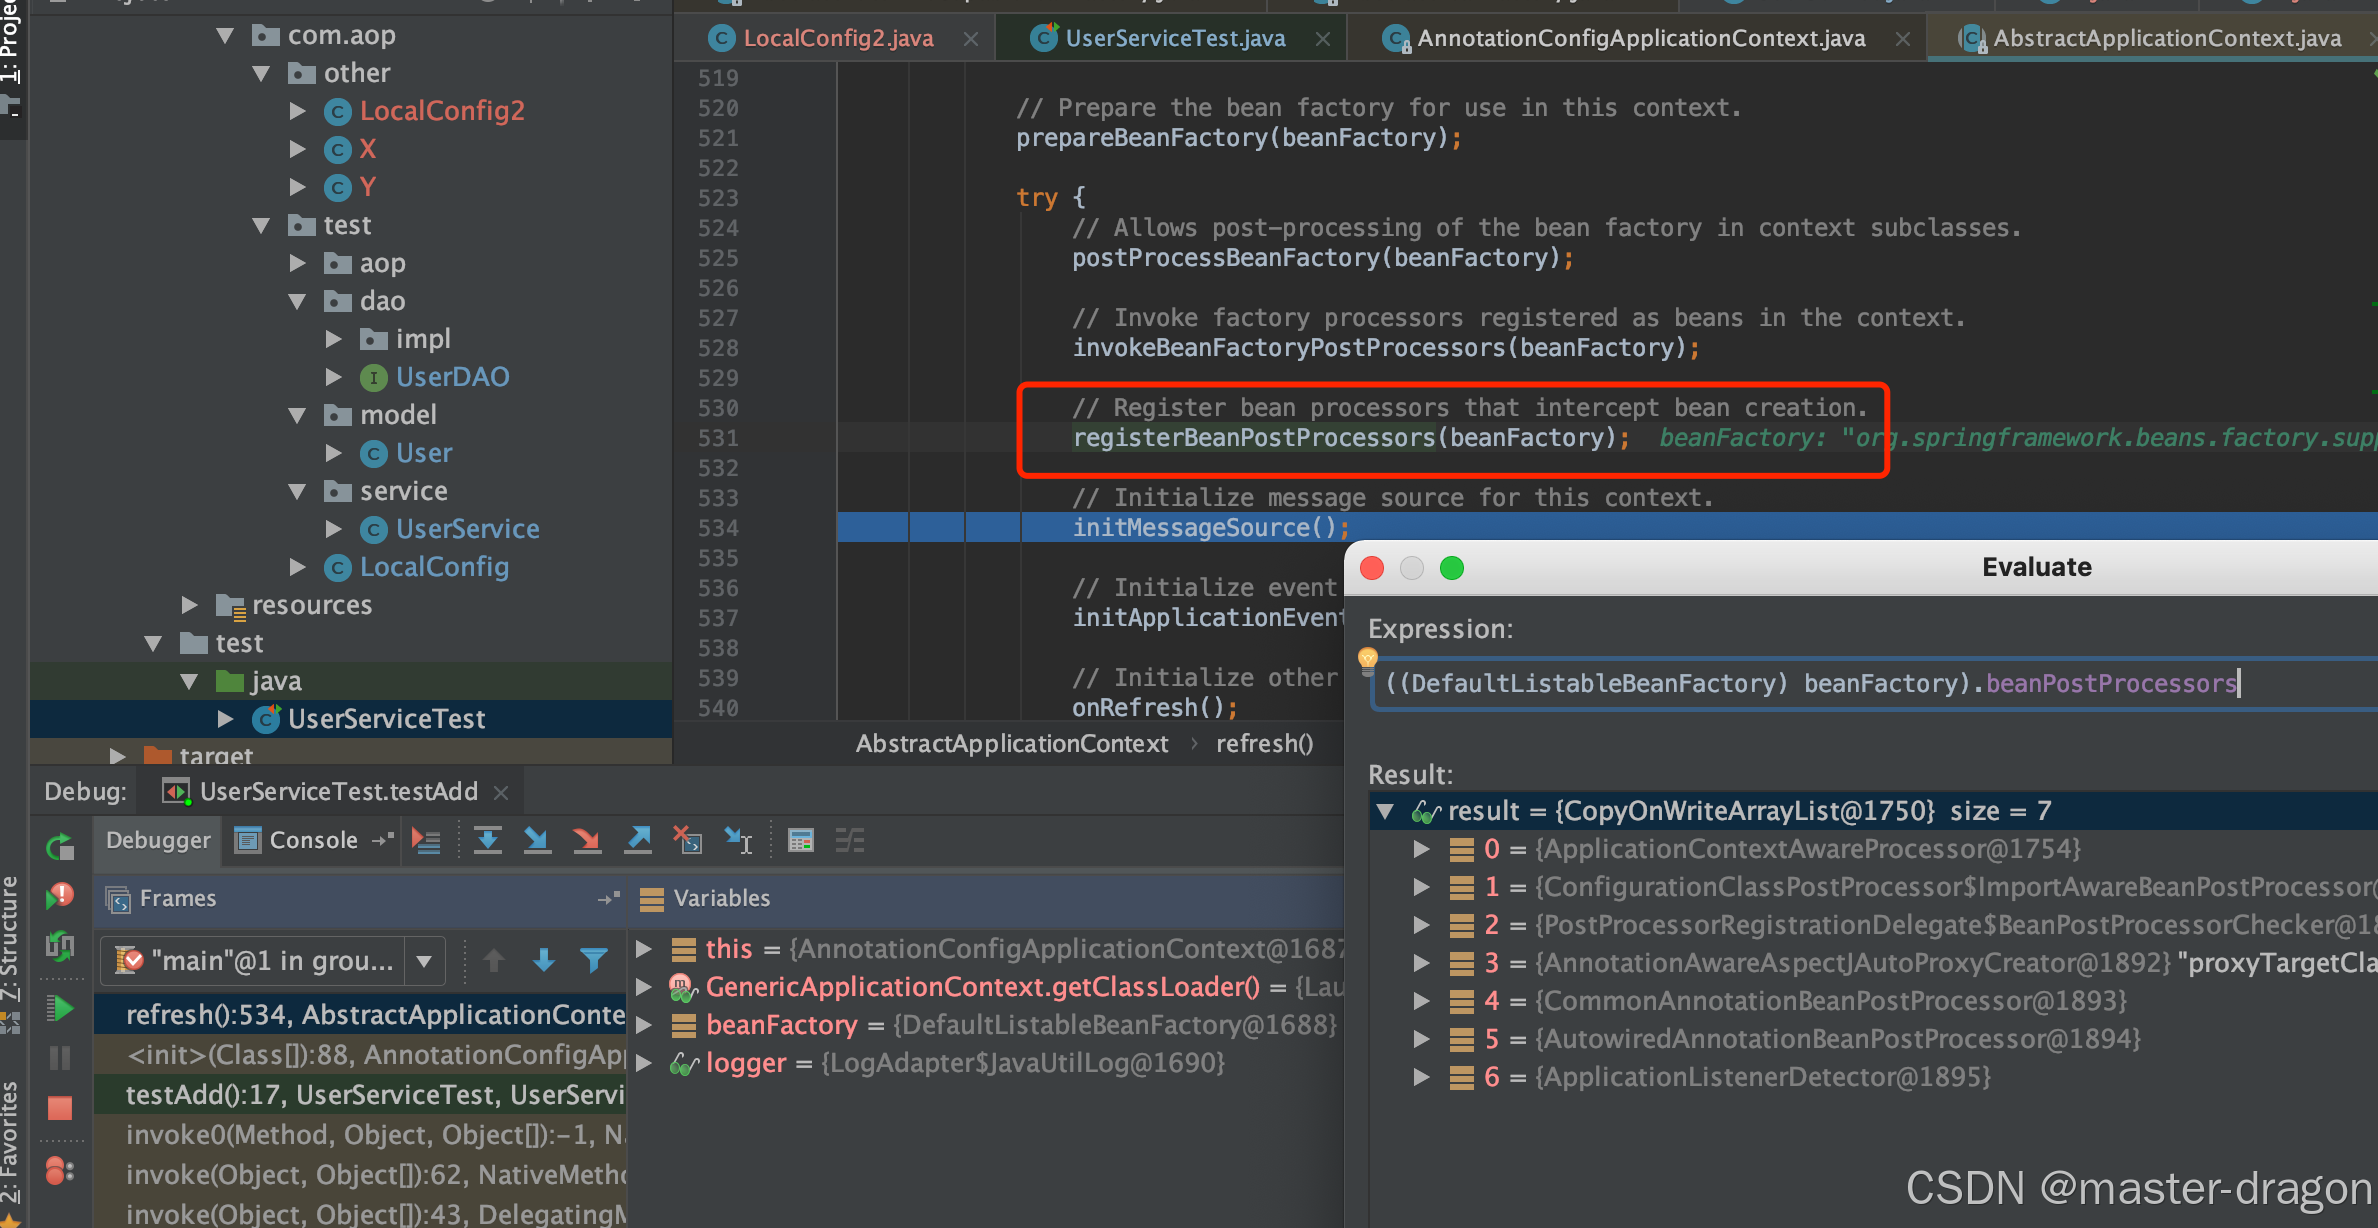Stop the debug session with red square
Viewport: 2378px width, 1228px height.
click(x=60, y=1108)
